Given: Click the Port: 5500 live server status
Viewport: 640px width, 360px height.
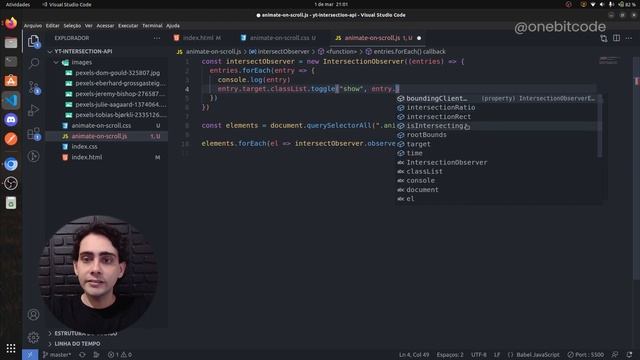Looking at the screenshot, I should (586, 355).
